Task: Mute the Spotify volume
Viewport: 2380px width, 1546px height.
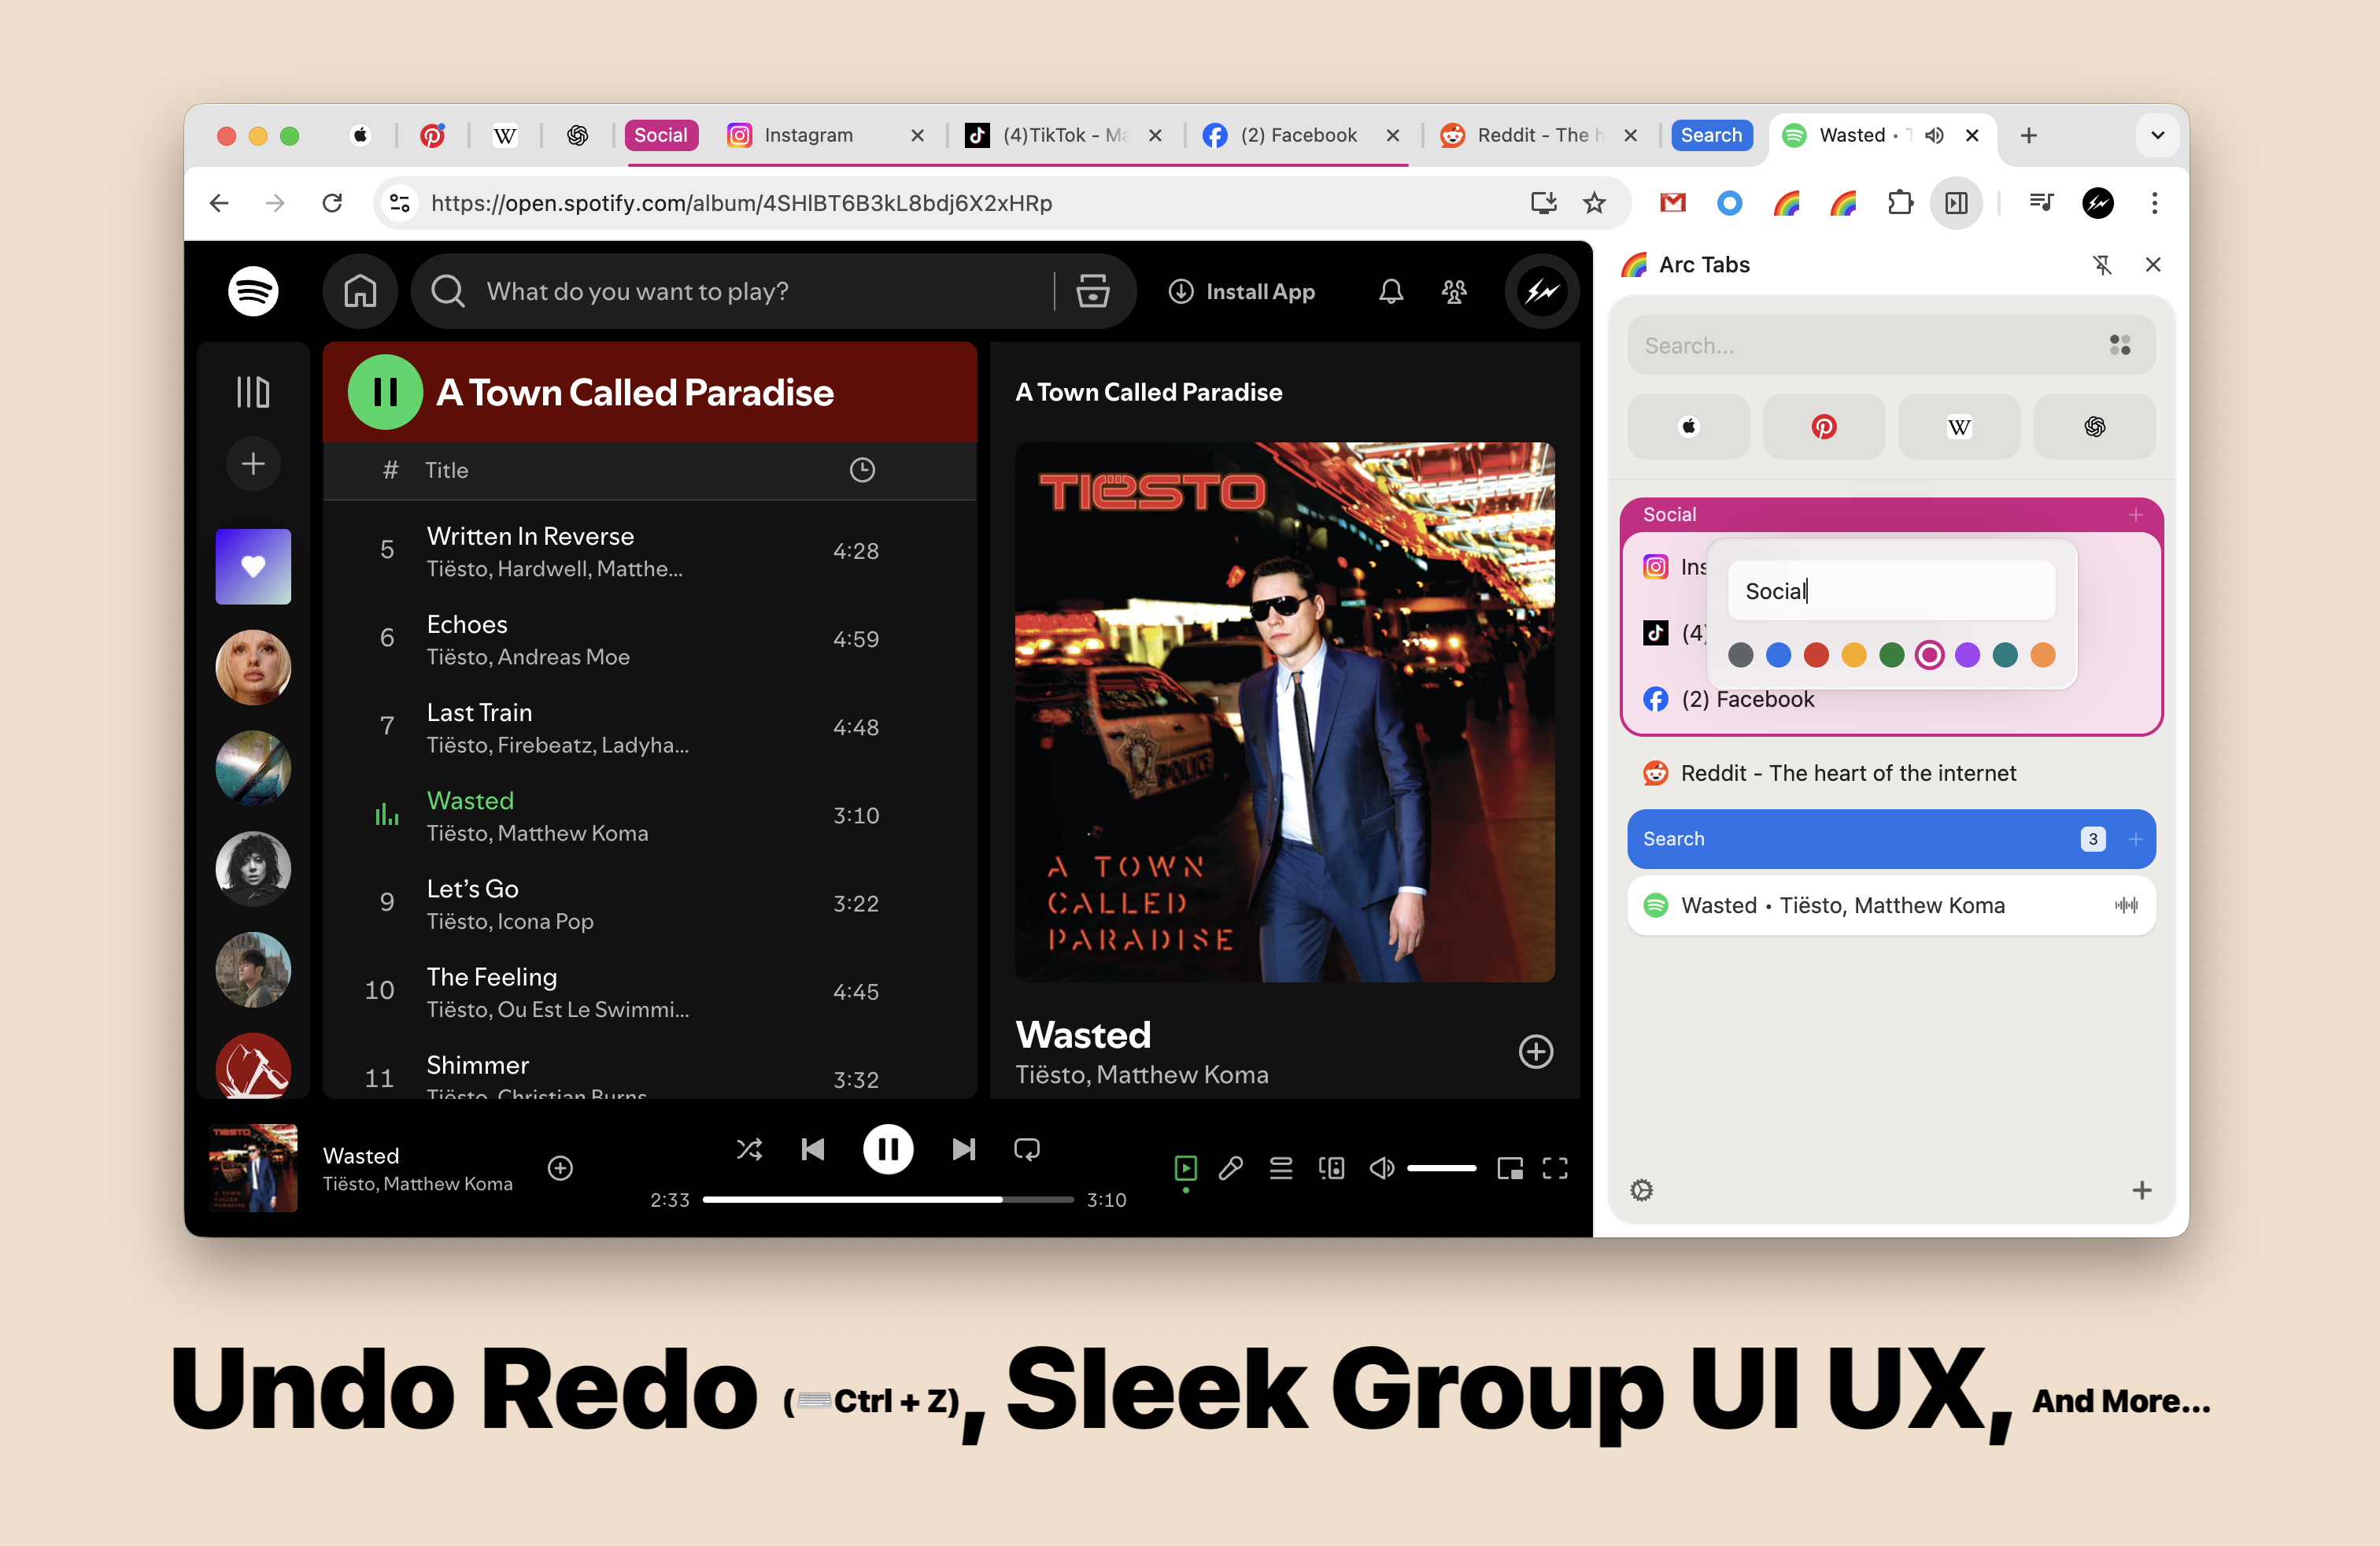Action: (x=1381, y=1168)
